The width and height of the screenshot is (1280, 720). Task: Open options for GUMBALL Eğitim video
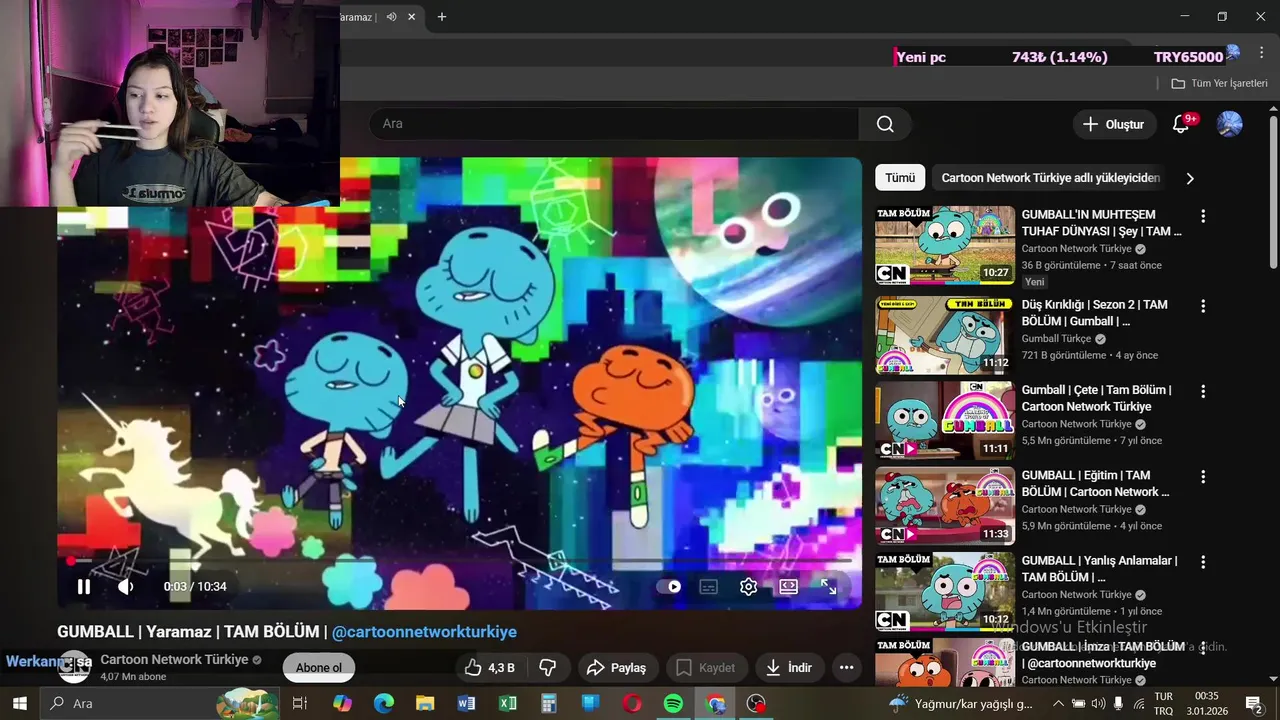pyautogui.click(x=1203, y=477)
